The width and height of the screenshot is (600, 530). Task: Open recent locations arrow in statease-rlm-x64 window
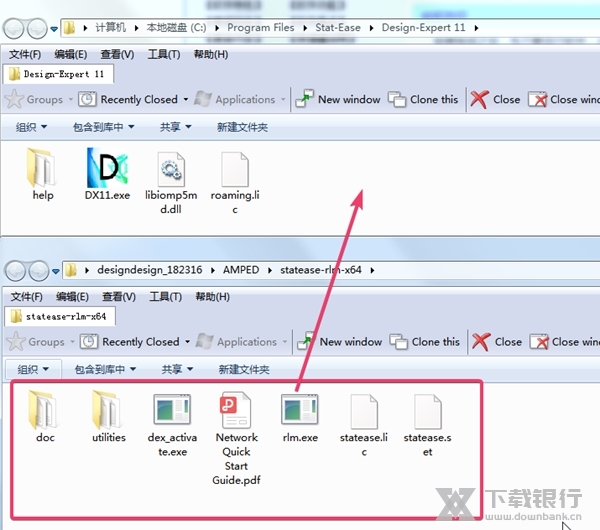pos(56,272)
